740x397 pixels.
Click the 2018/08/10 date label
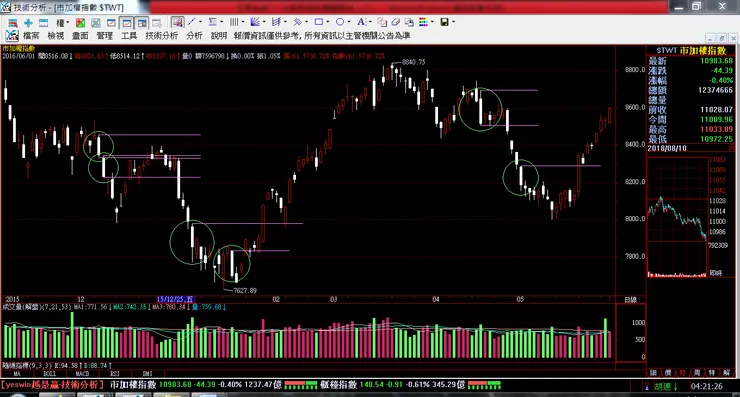coord(667,148)
